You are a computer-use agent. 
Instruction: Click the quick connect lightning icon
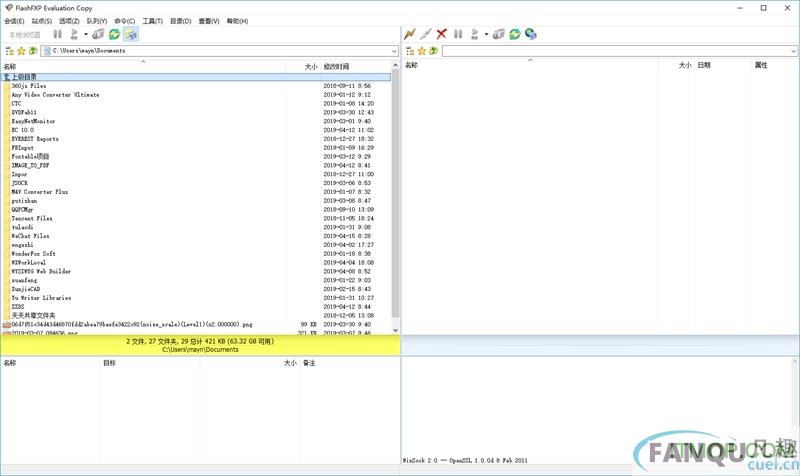click(410, 34)
